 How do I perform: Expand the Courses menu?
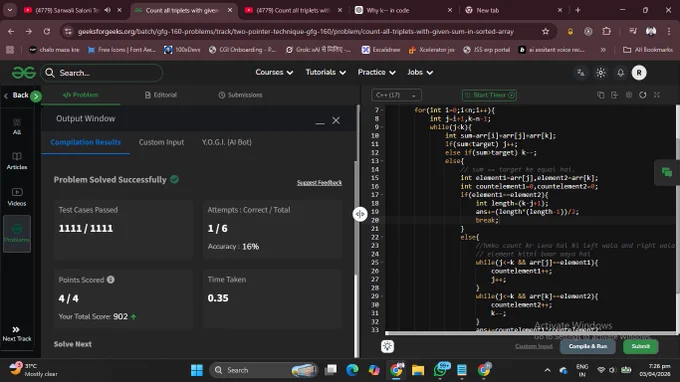(x=274, y=72)
